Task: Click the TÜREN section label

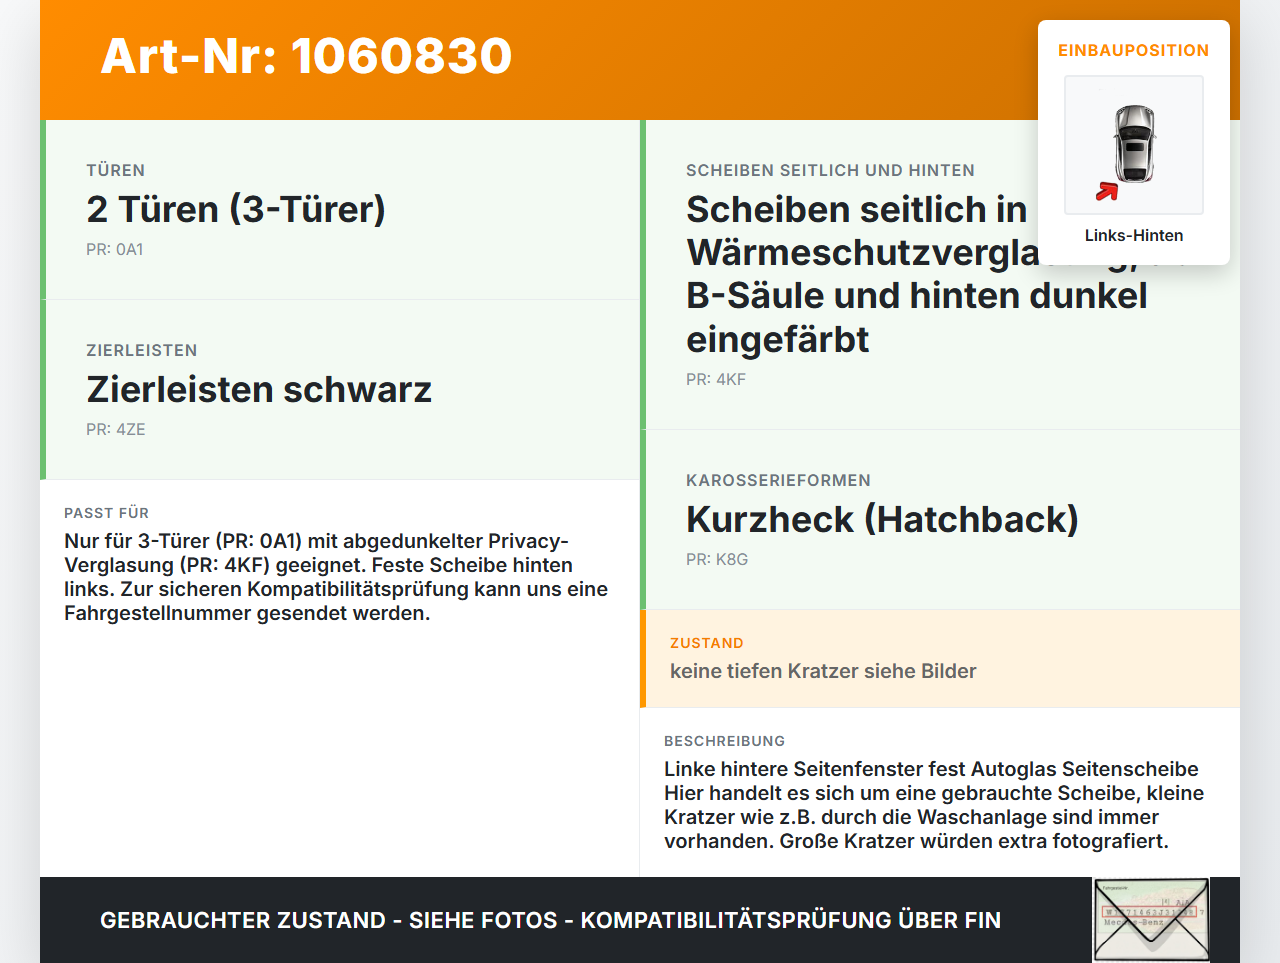Action: click(116, 171)
